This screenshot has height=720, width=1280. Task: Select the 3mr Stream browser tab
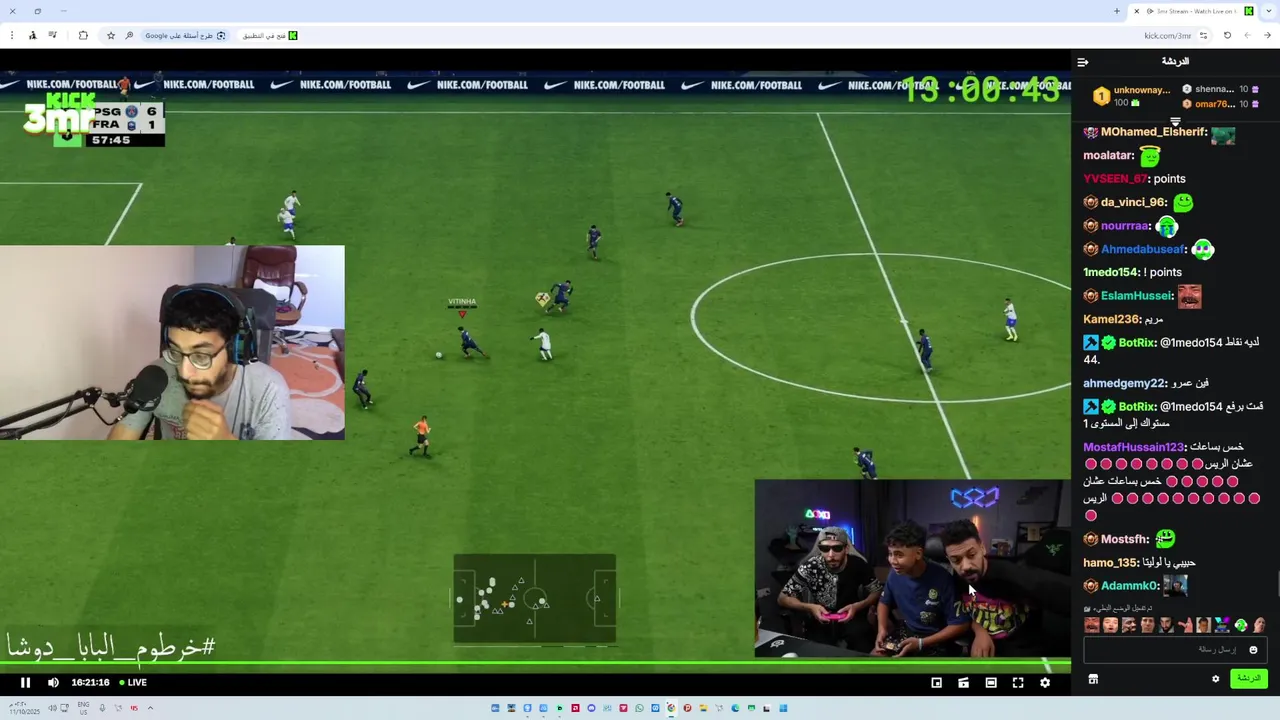(1195, 11)
